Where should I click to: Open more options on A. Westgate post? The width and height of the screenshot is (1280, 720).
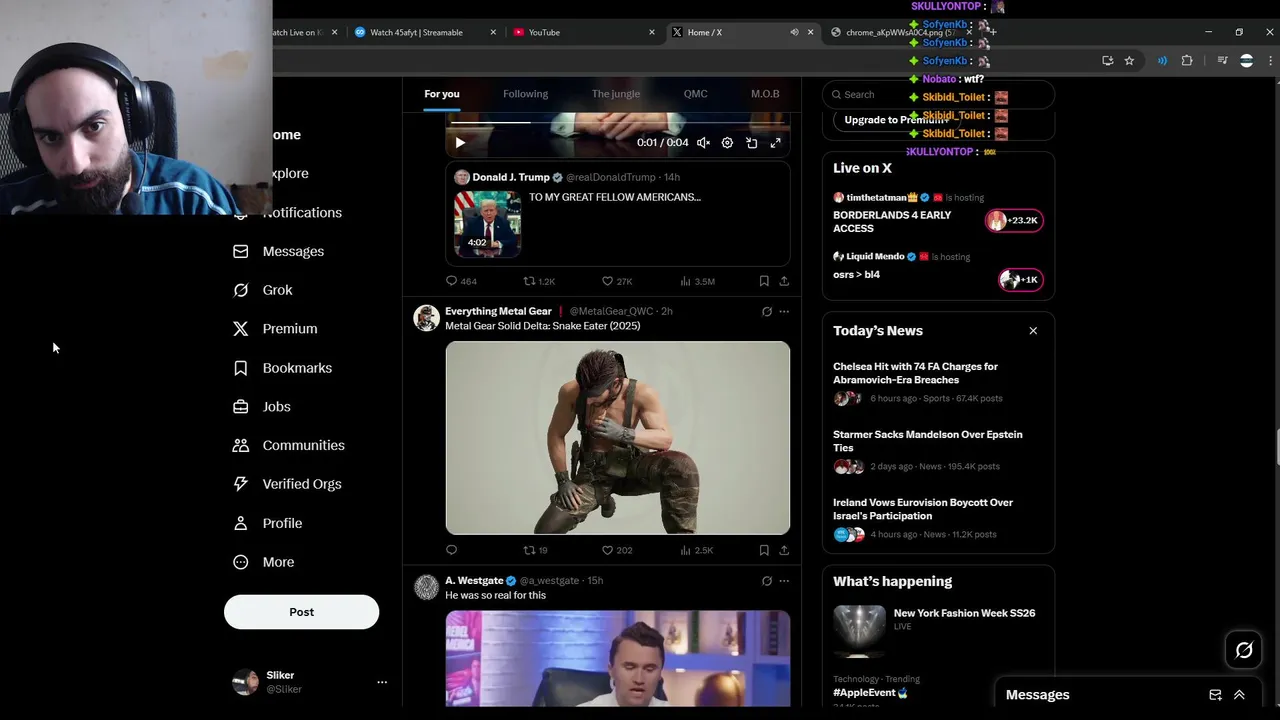click(784, 580)
